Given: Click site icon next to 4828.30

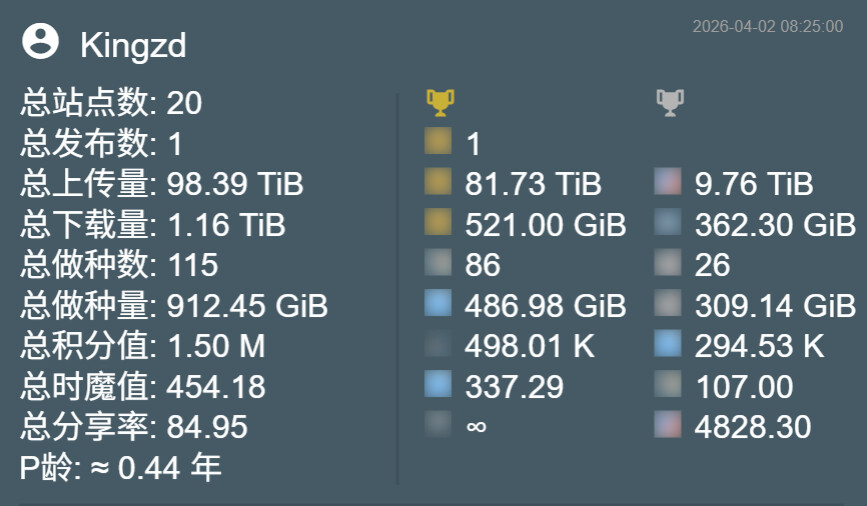Looking at the screenshot, I should (x=668, y=424).
